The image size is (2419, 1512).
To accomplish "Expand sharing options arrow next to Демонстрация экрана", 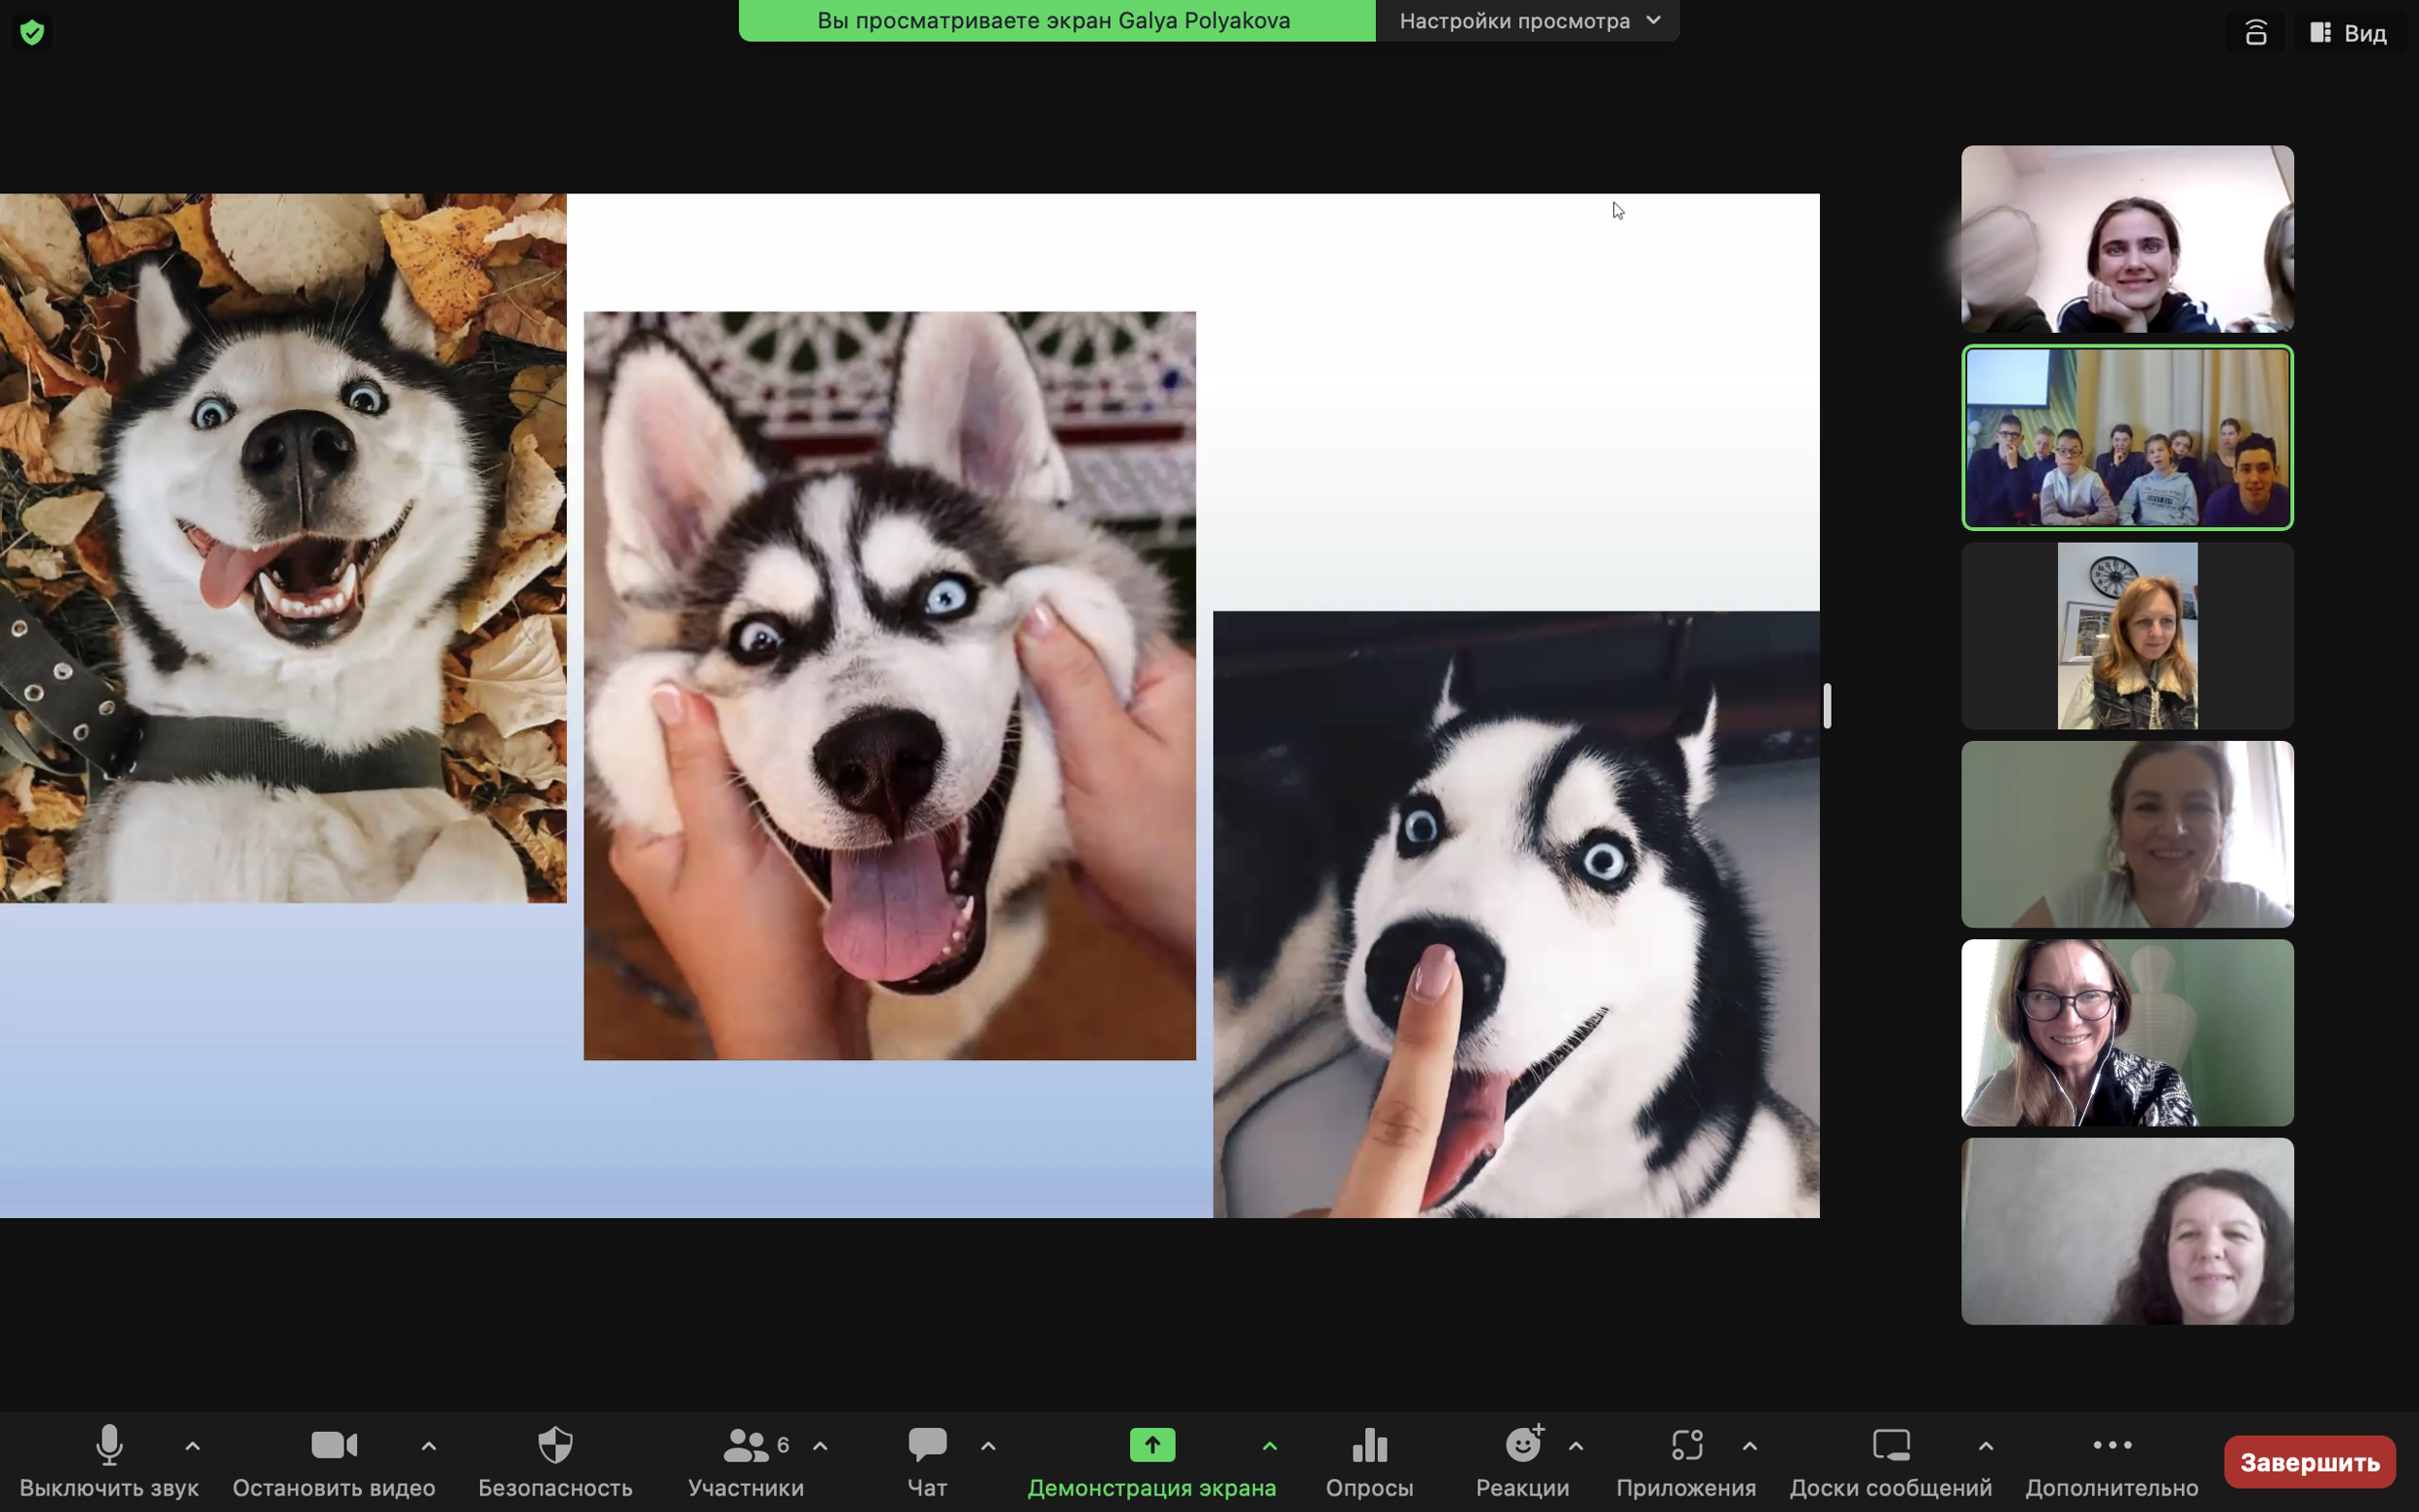I will pyautogui.click(x=1270, y=1446).
